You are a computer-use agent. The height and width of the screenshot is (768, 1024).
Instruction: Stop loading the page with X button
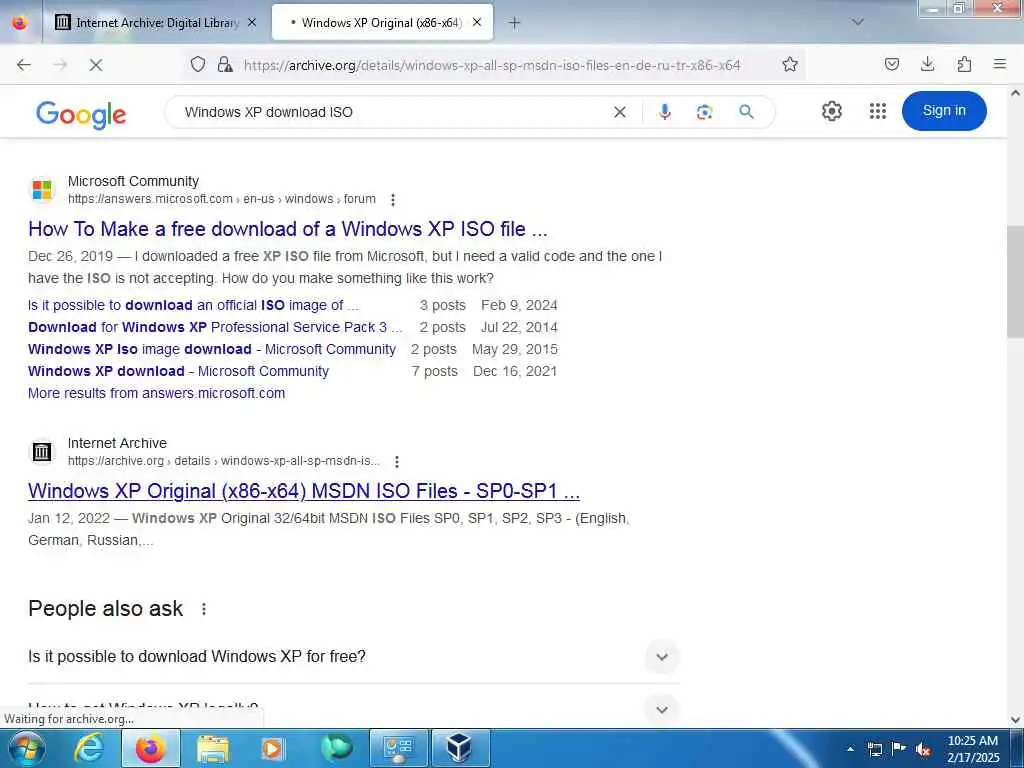[96, 65]
